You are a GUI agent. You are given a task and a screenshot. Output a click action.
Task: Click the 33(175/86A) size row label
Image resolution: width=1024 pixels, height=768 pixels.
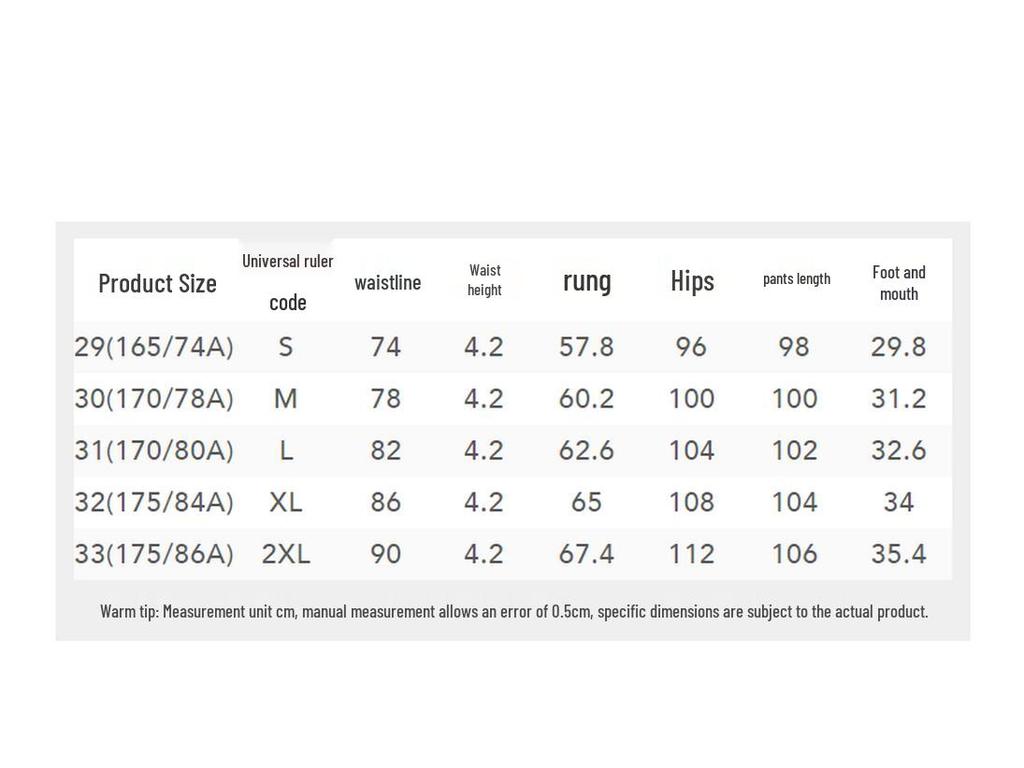pyautogui.click(x=154, y=554)
